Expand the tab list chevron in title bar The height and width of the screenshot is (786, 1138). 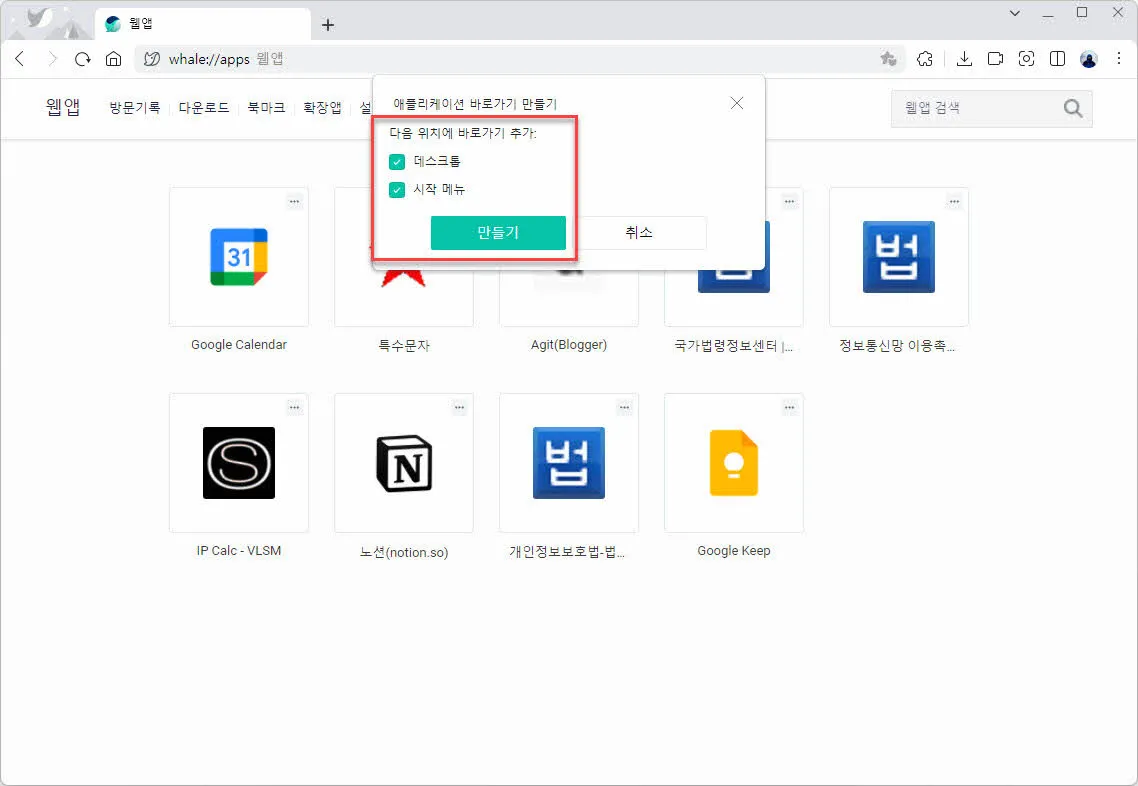click(x=1015, y=13)
